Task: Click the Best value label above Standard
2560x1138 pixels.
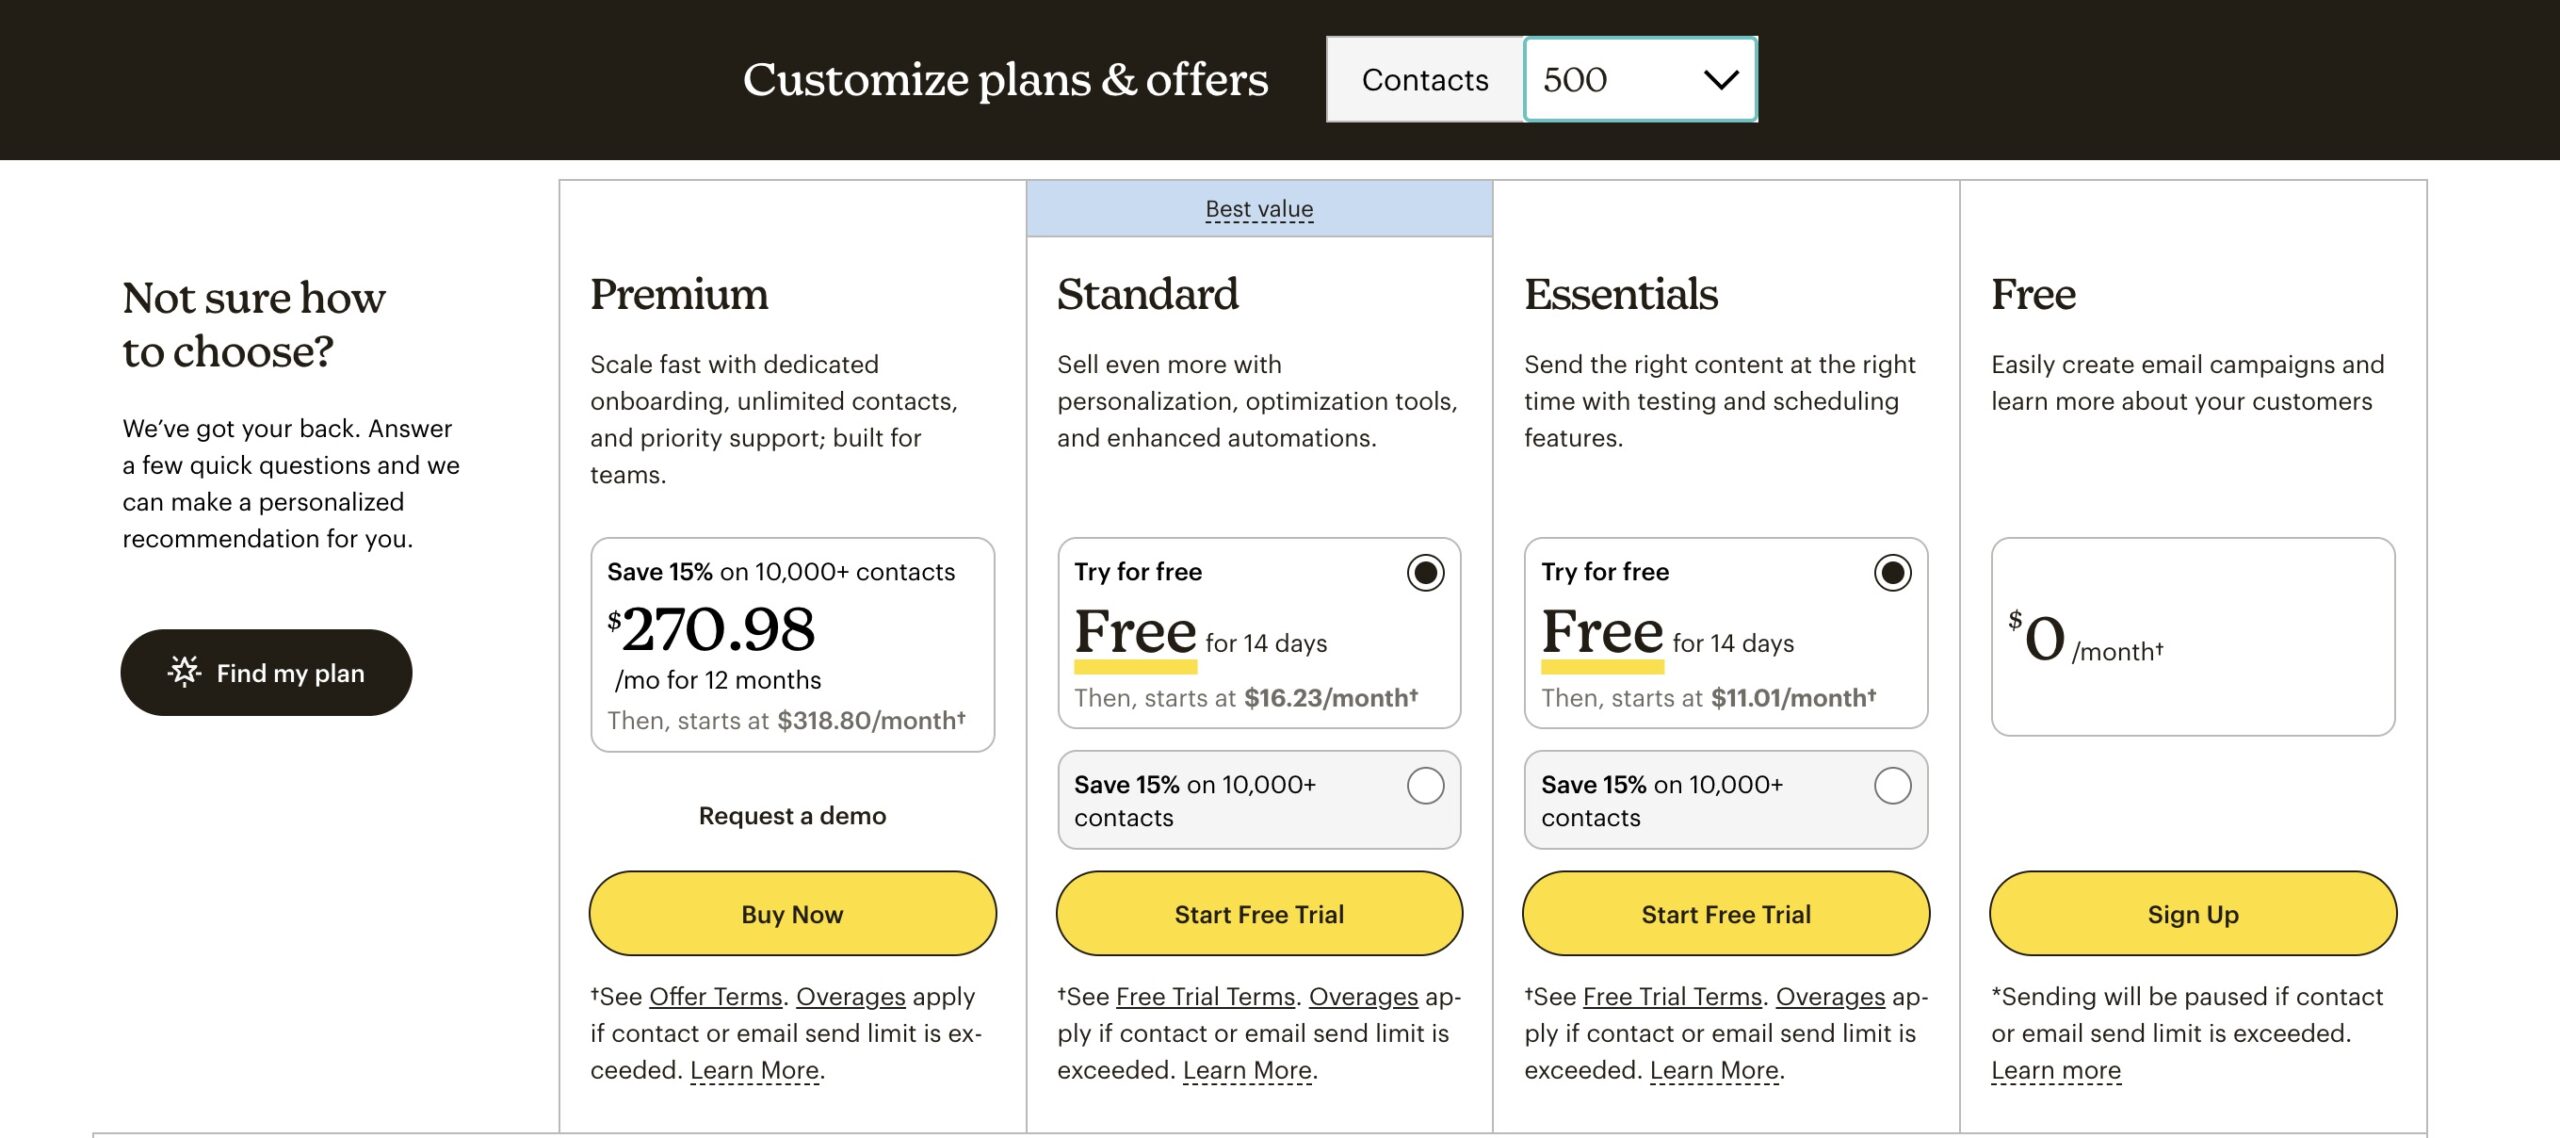Action: (x=1258, y=208)
